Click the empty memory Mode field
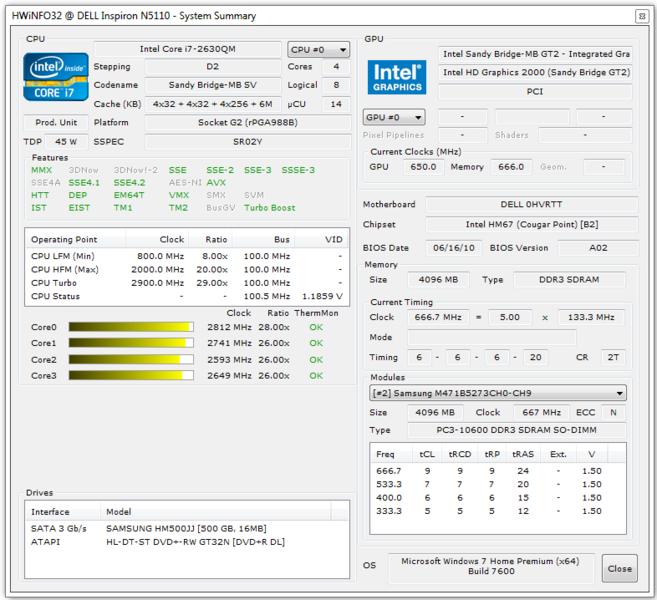657x600 pixels. coord(492,337)
